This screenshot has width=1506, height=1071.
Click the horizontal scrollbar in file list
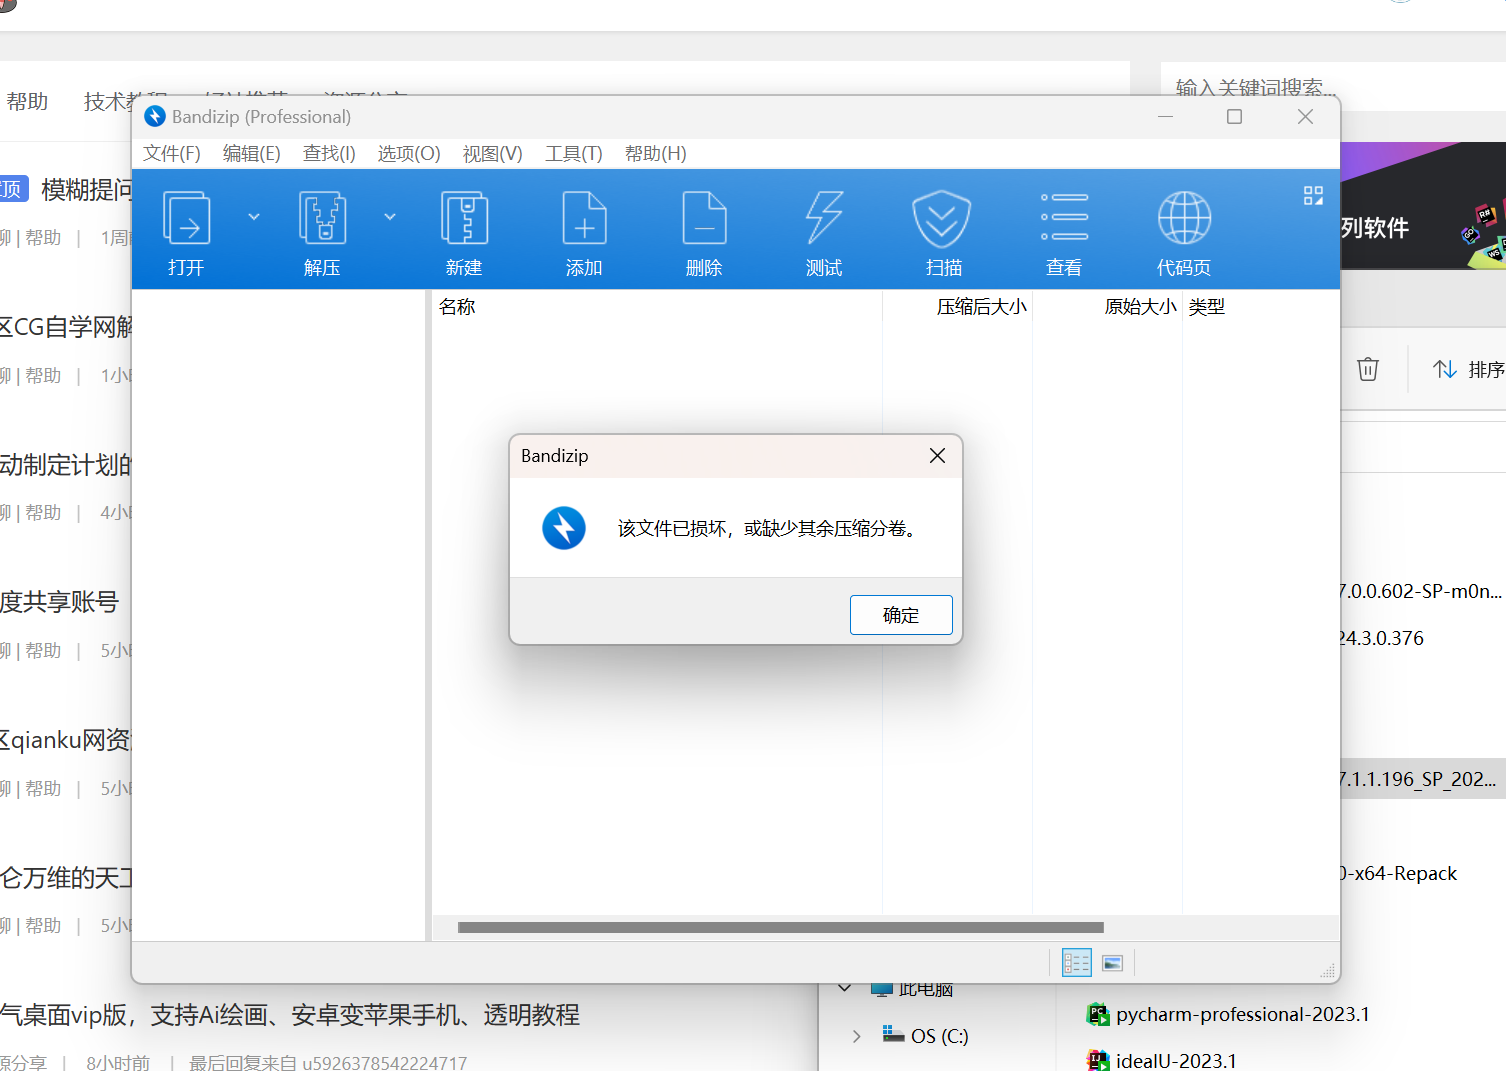tap(780, 927)
